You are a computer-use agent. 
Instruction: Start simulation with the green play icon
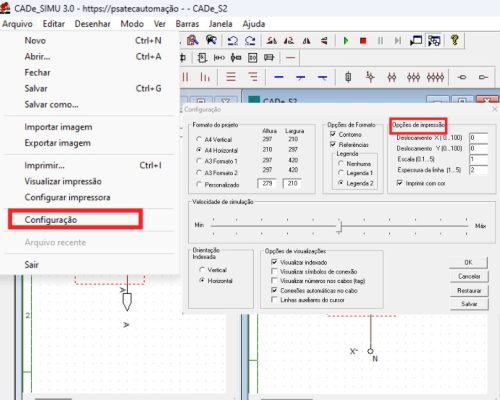[346, 41]
